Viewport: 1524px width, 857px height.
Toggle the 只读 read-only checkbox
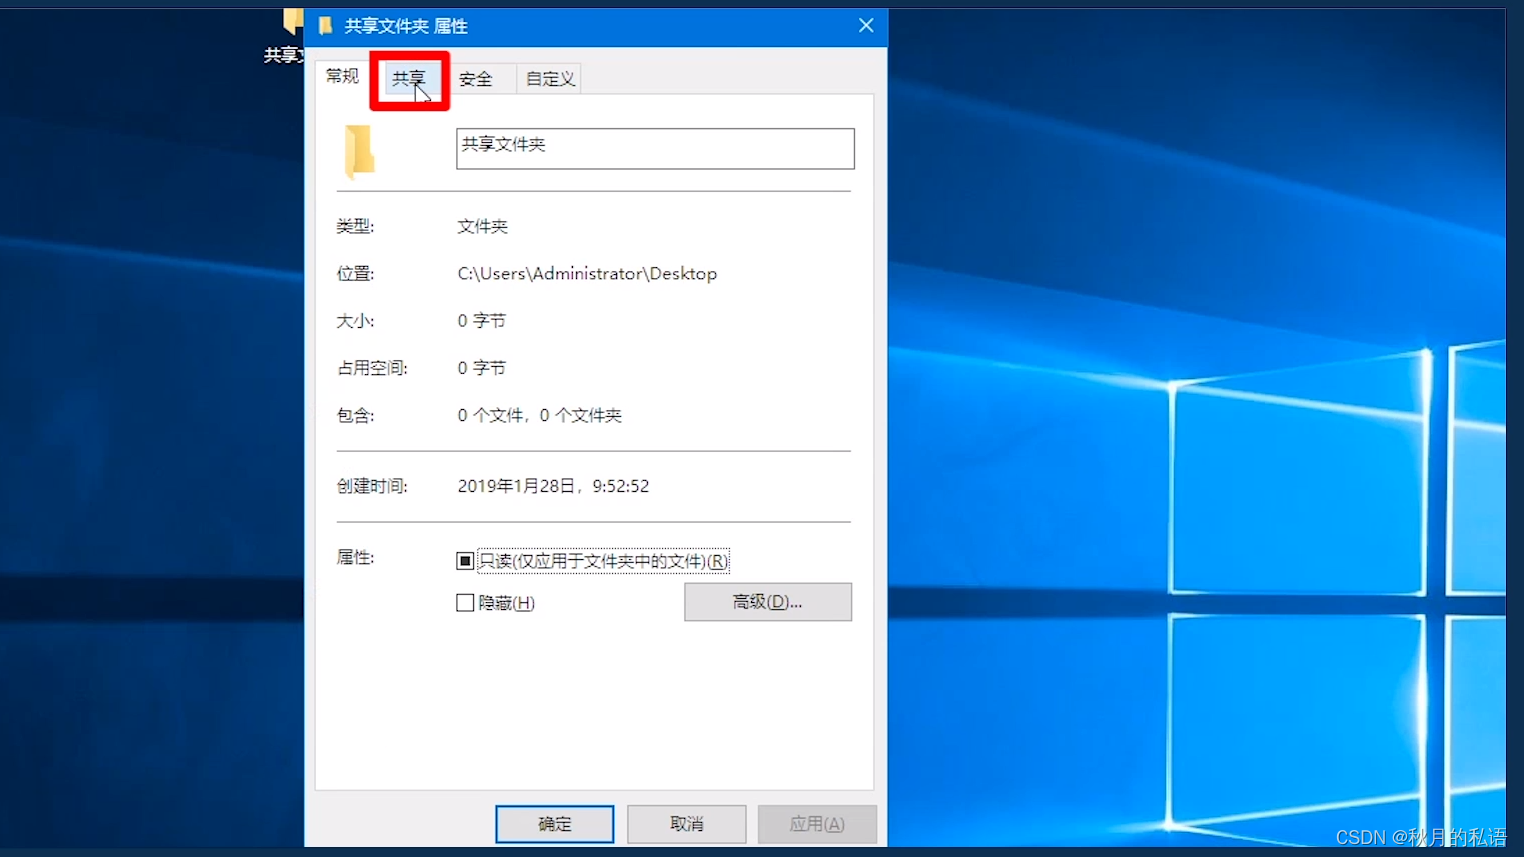pos(465,561)
